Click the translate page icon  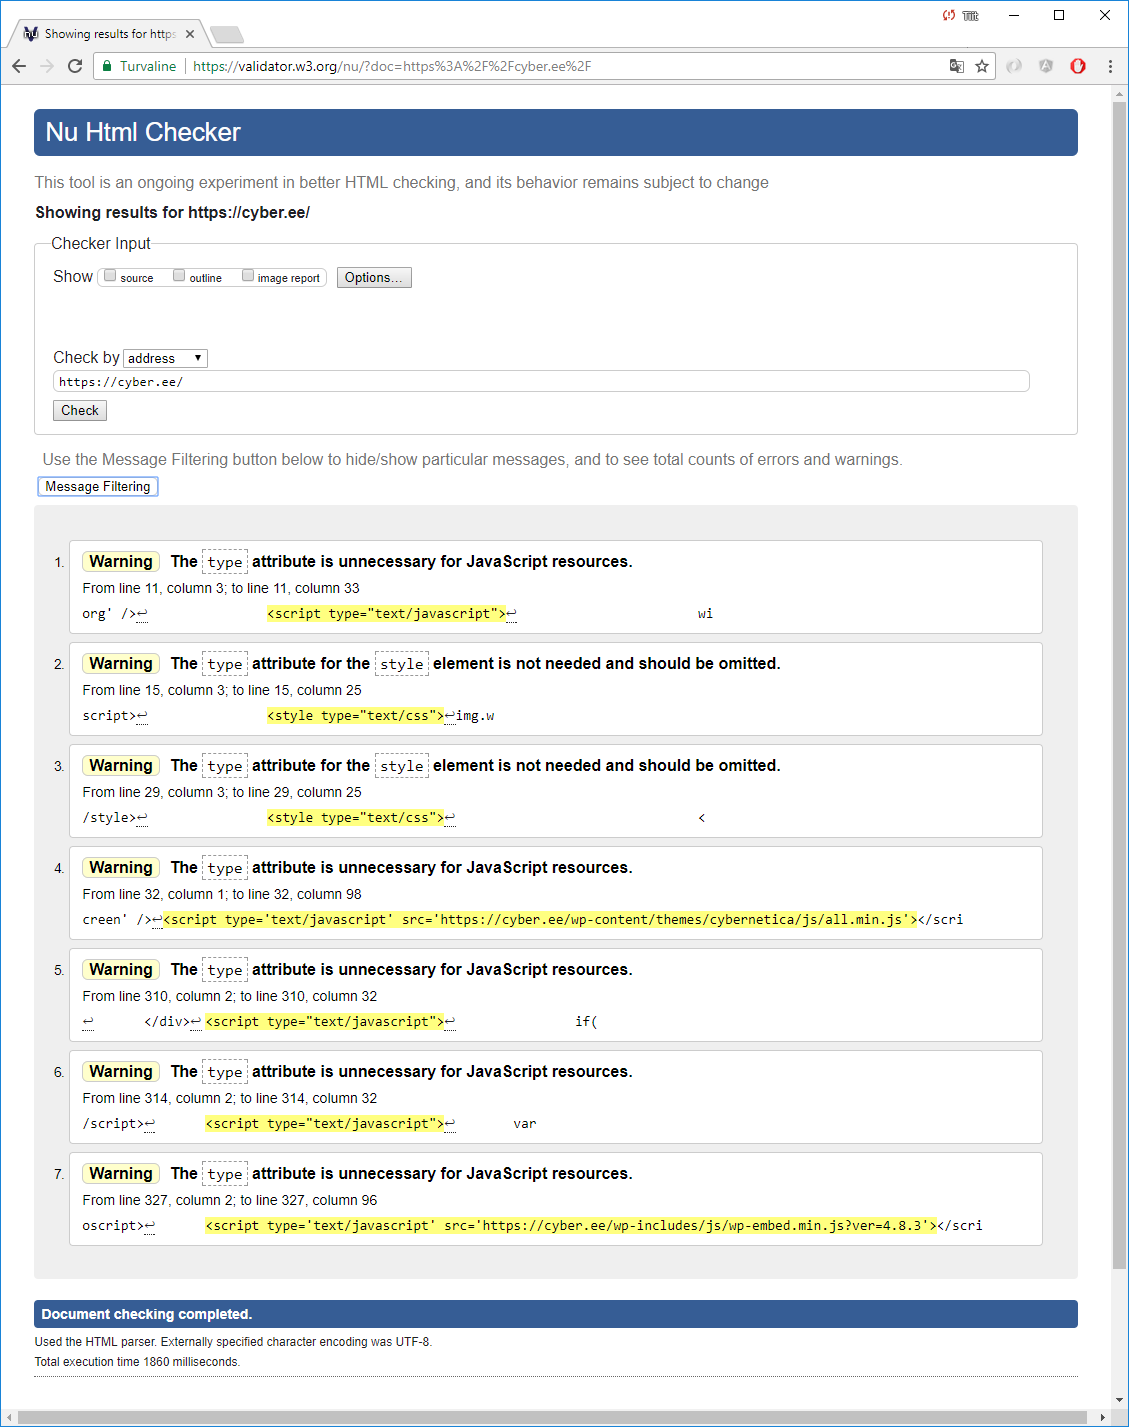957,66
